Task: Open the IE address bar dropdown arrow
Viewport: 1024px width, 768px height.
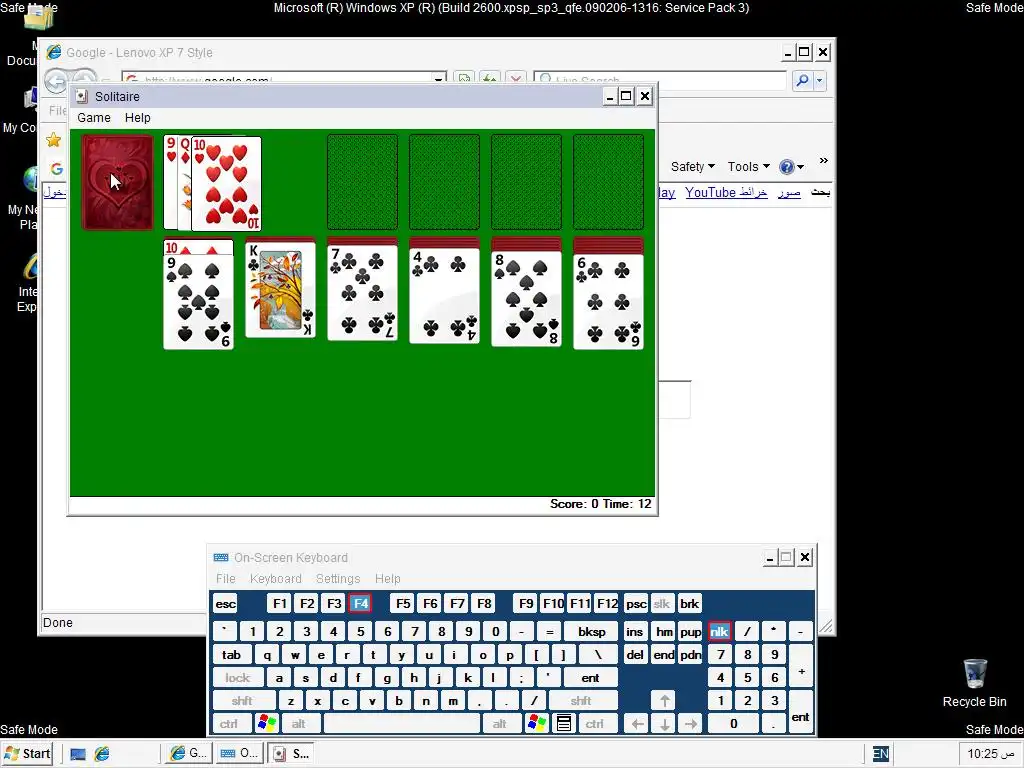Action: (x=439, y=80)
